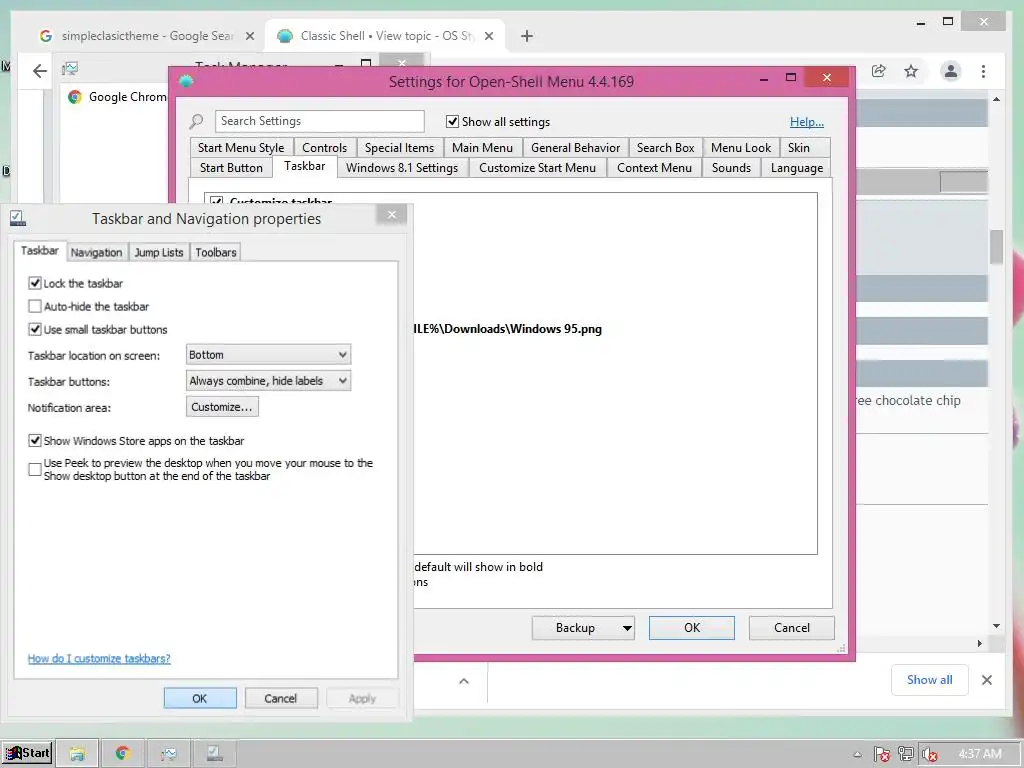Focus the Search Settings input field
This screenshot has width=1024, height=768.
tap(319, 121)
